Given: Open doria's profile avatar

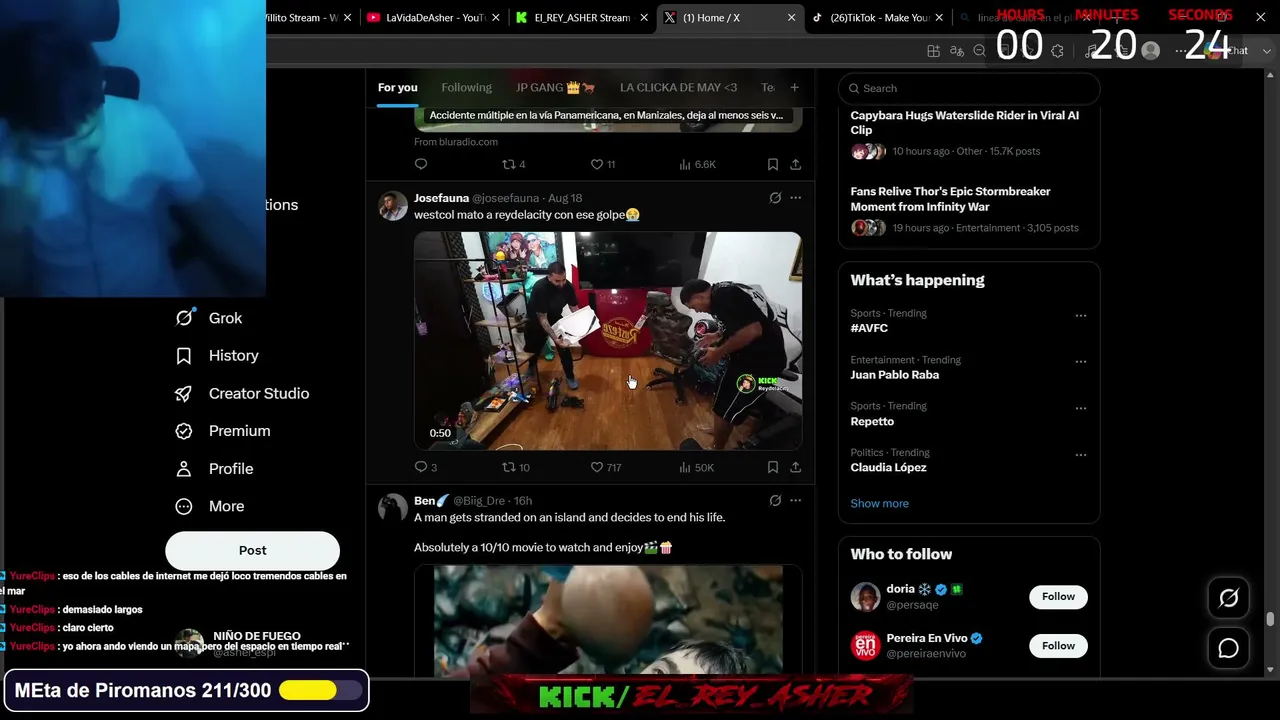Looking at the screenshot, I should coord(865,597).
